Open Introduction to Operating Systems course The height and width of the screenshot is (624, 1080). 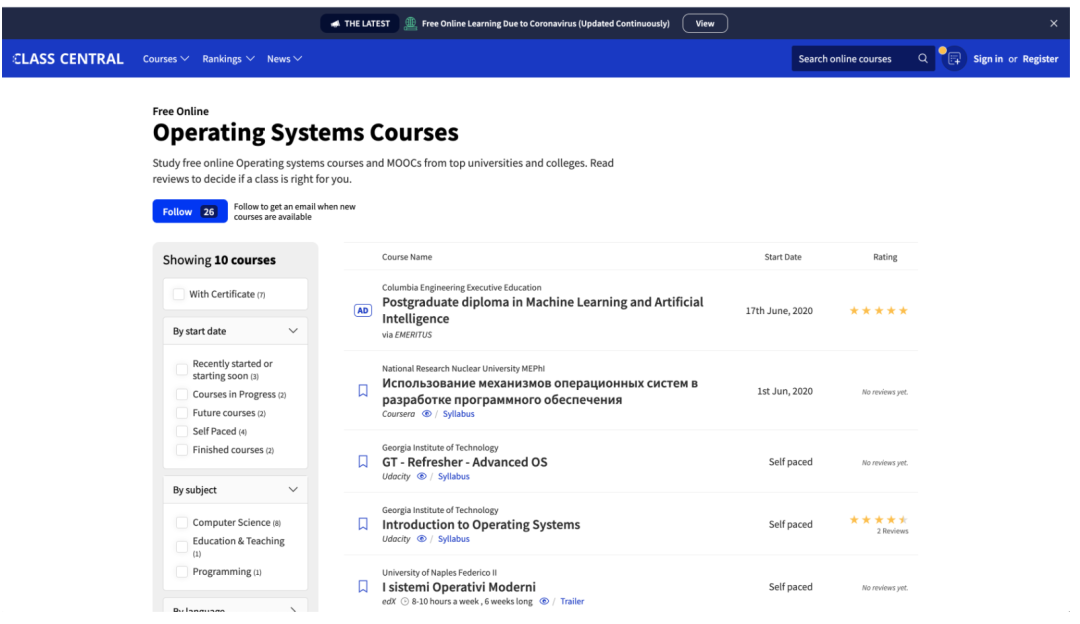point(481,525)
